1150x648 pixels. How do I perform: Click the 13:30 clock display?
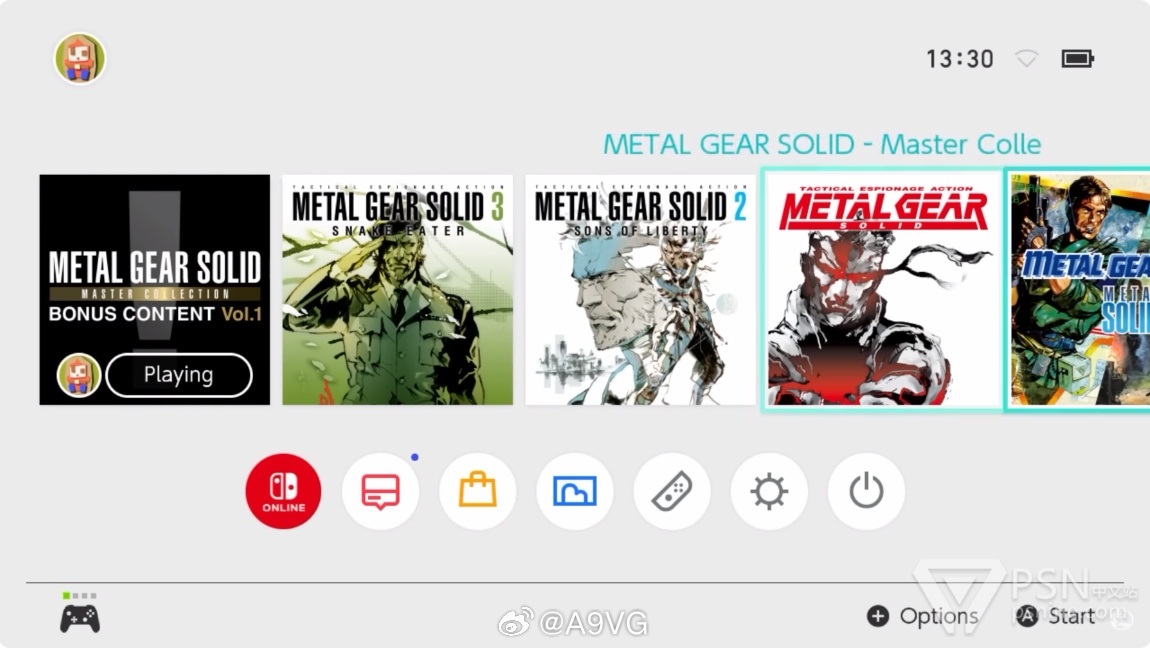click(x=959, y=59)
